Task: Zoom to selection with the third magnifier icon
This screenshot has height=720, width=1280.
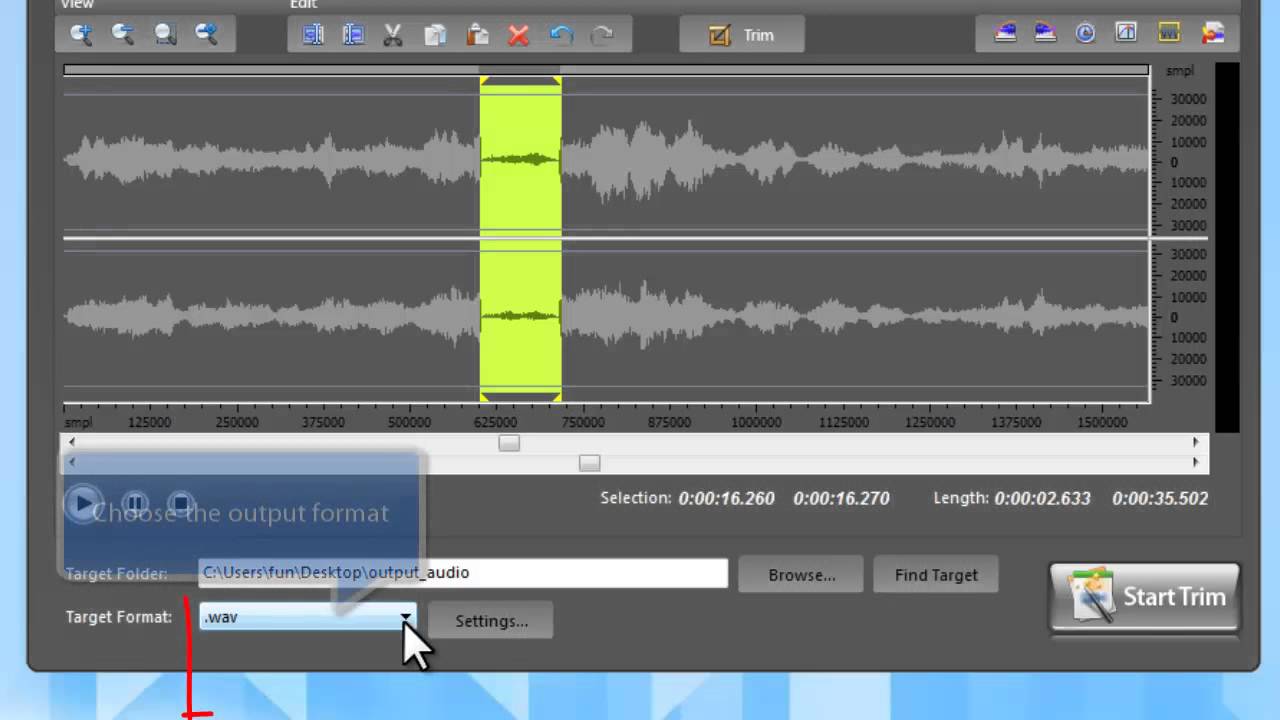Action: point(165,35)
